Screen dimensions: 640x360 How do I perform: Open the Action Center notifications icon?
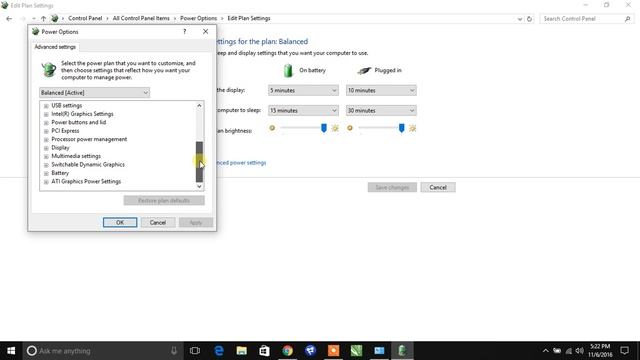tap(624, 351)
